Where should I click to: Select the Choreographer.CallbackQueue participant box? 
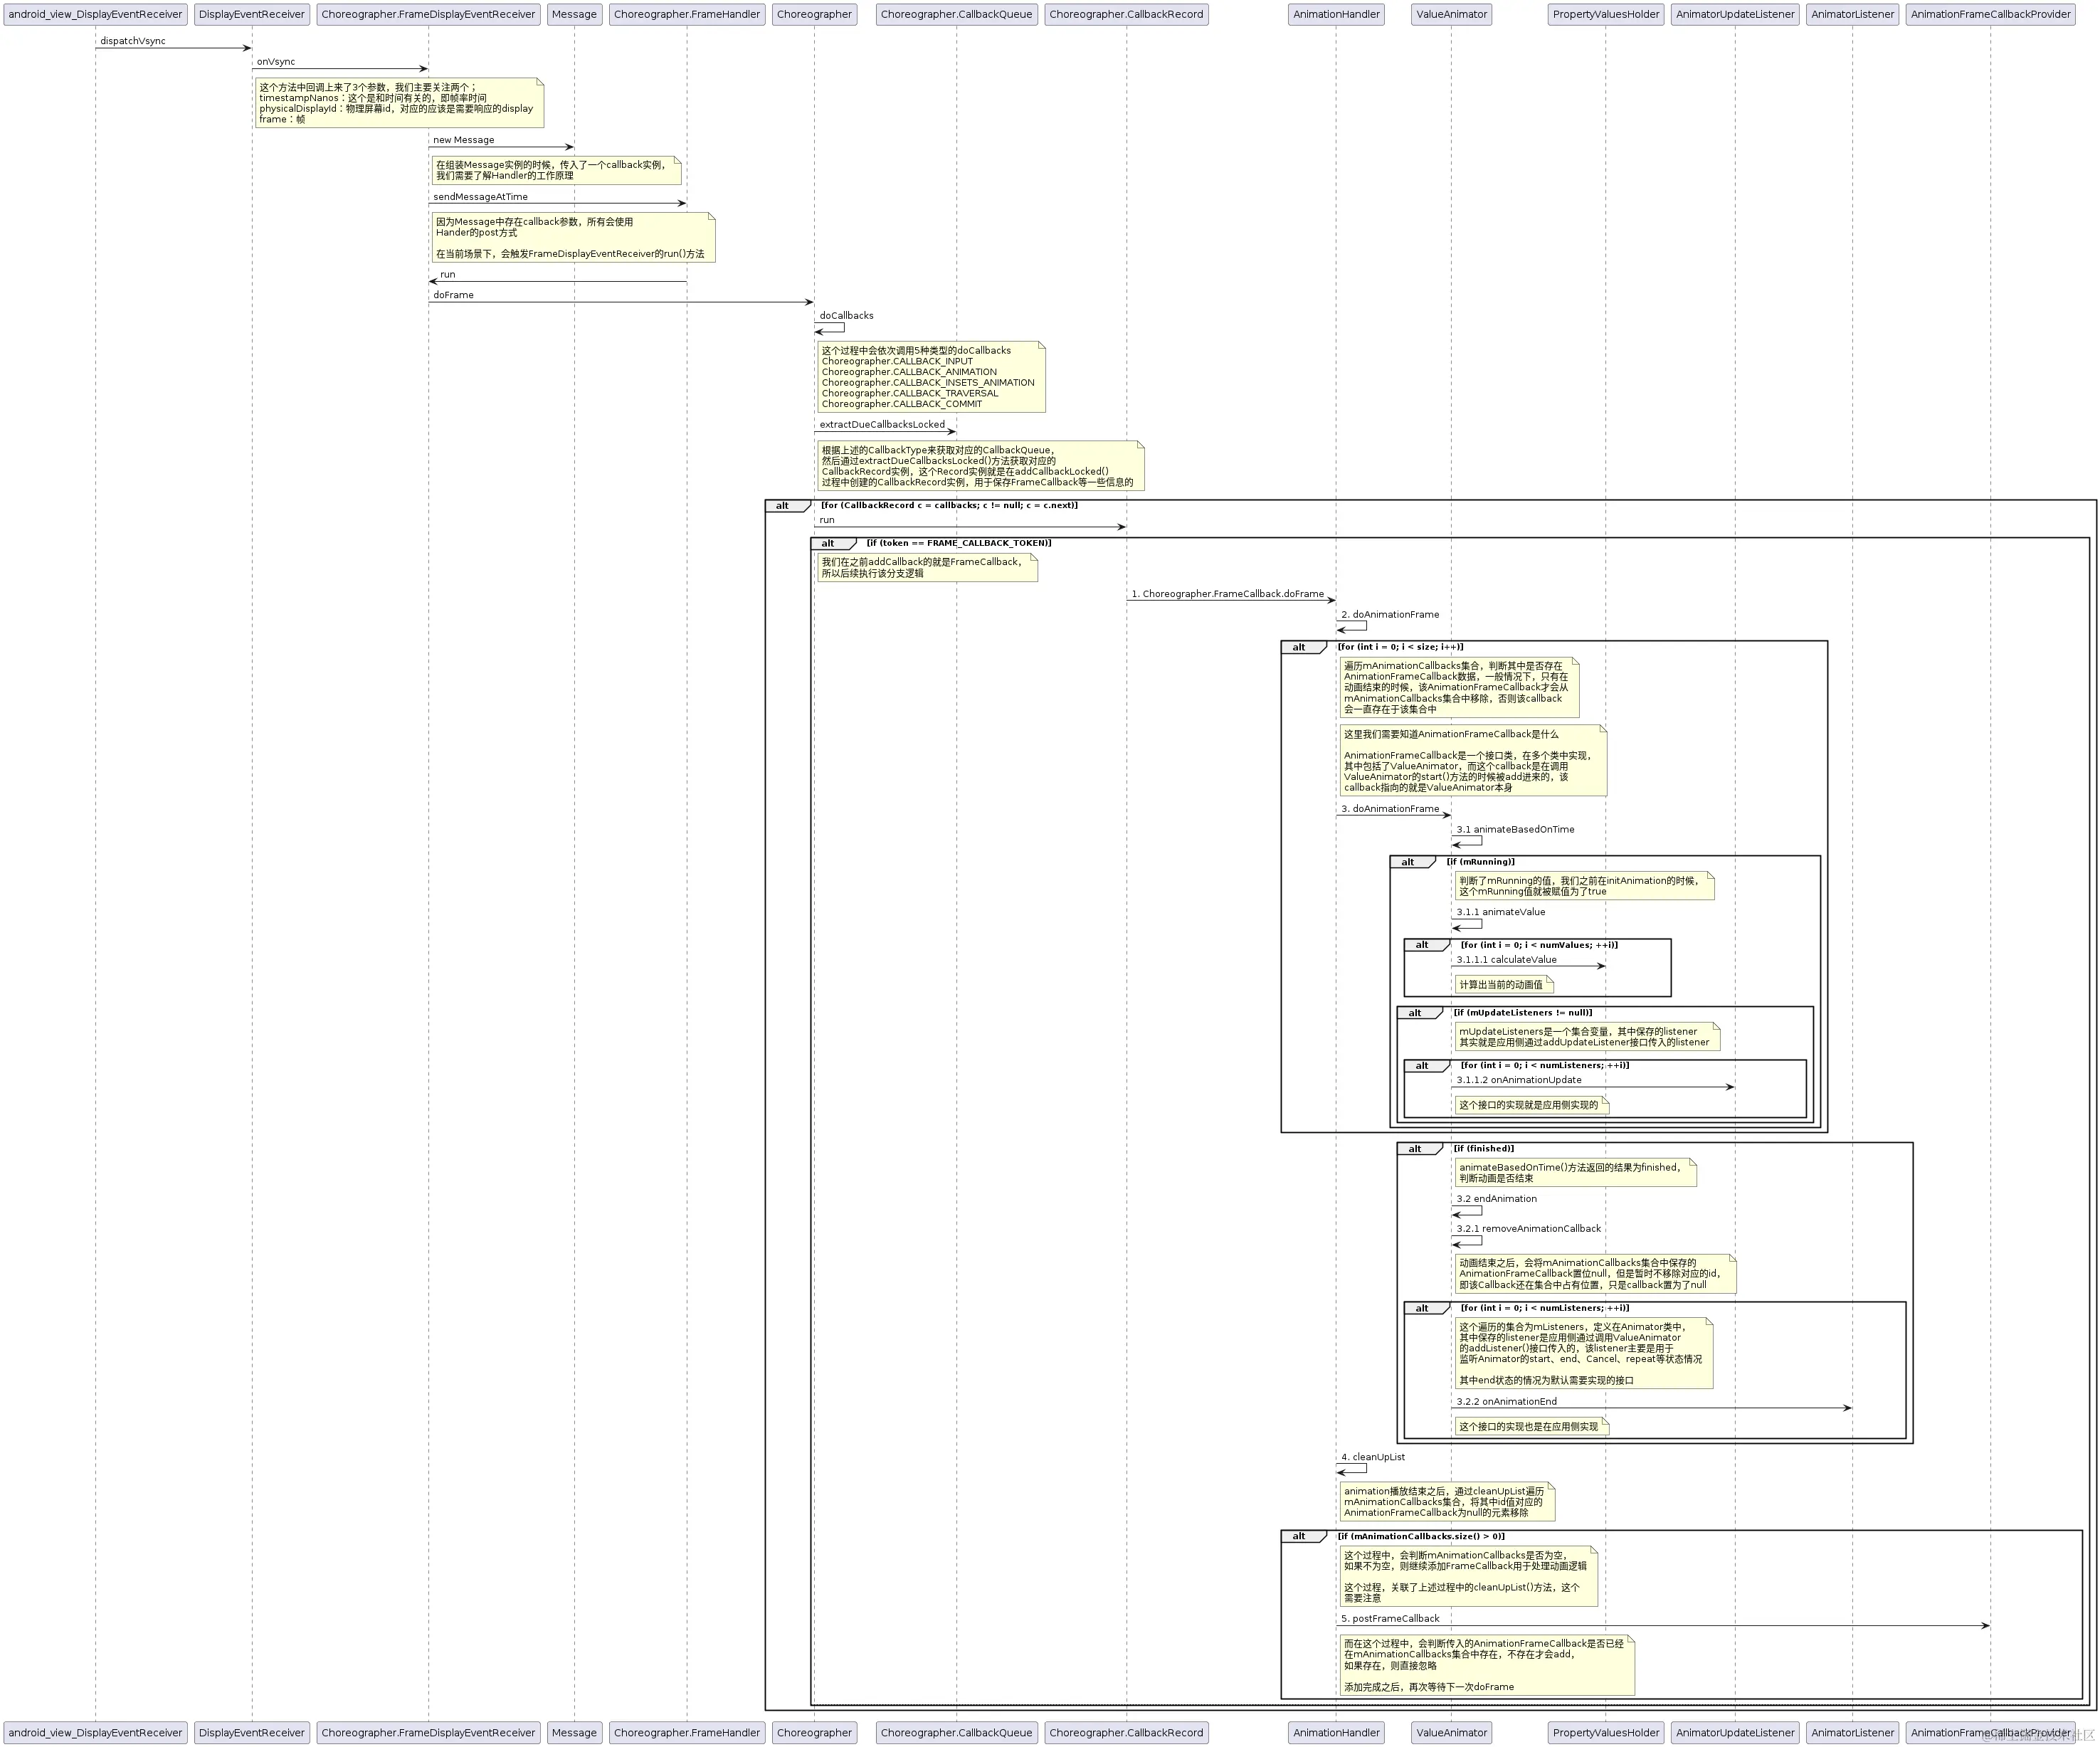[956, 14]
